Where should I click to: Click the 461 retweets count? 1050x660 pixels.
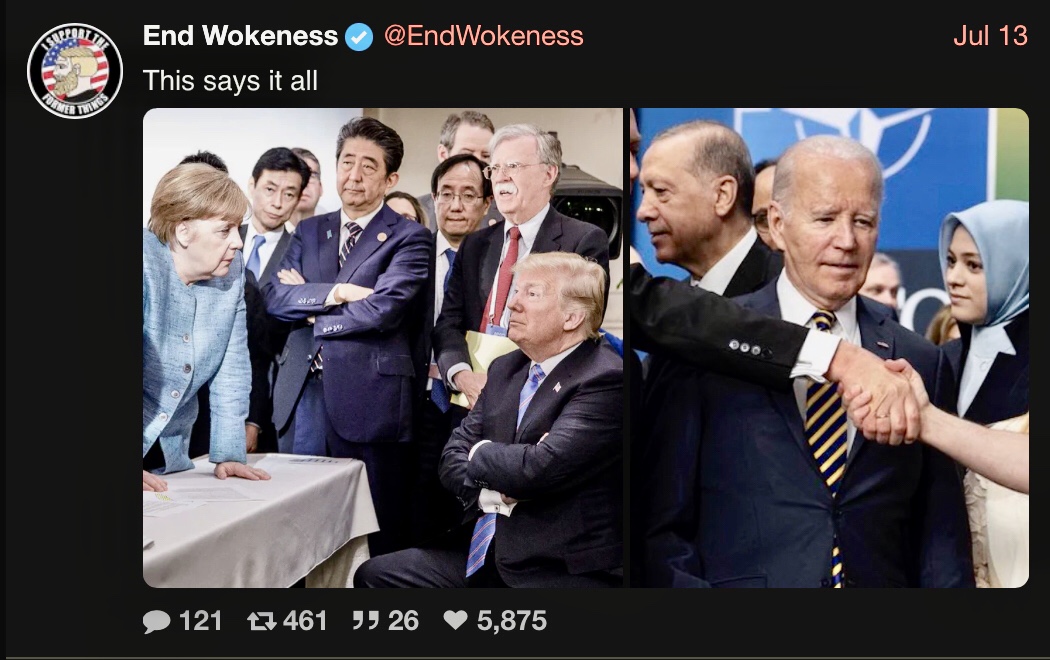(305, 621)
